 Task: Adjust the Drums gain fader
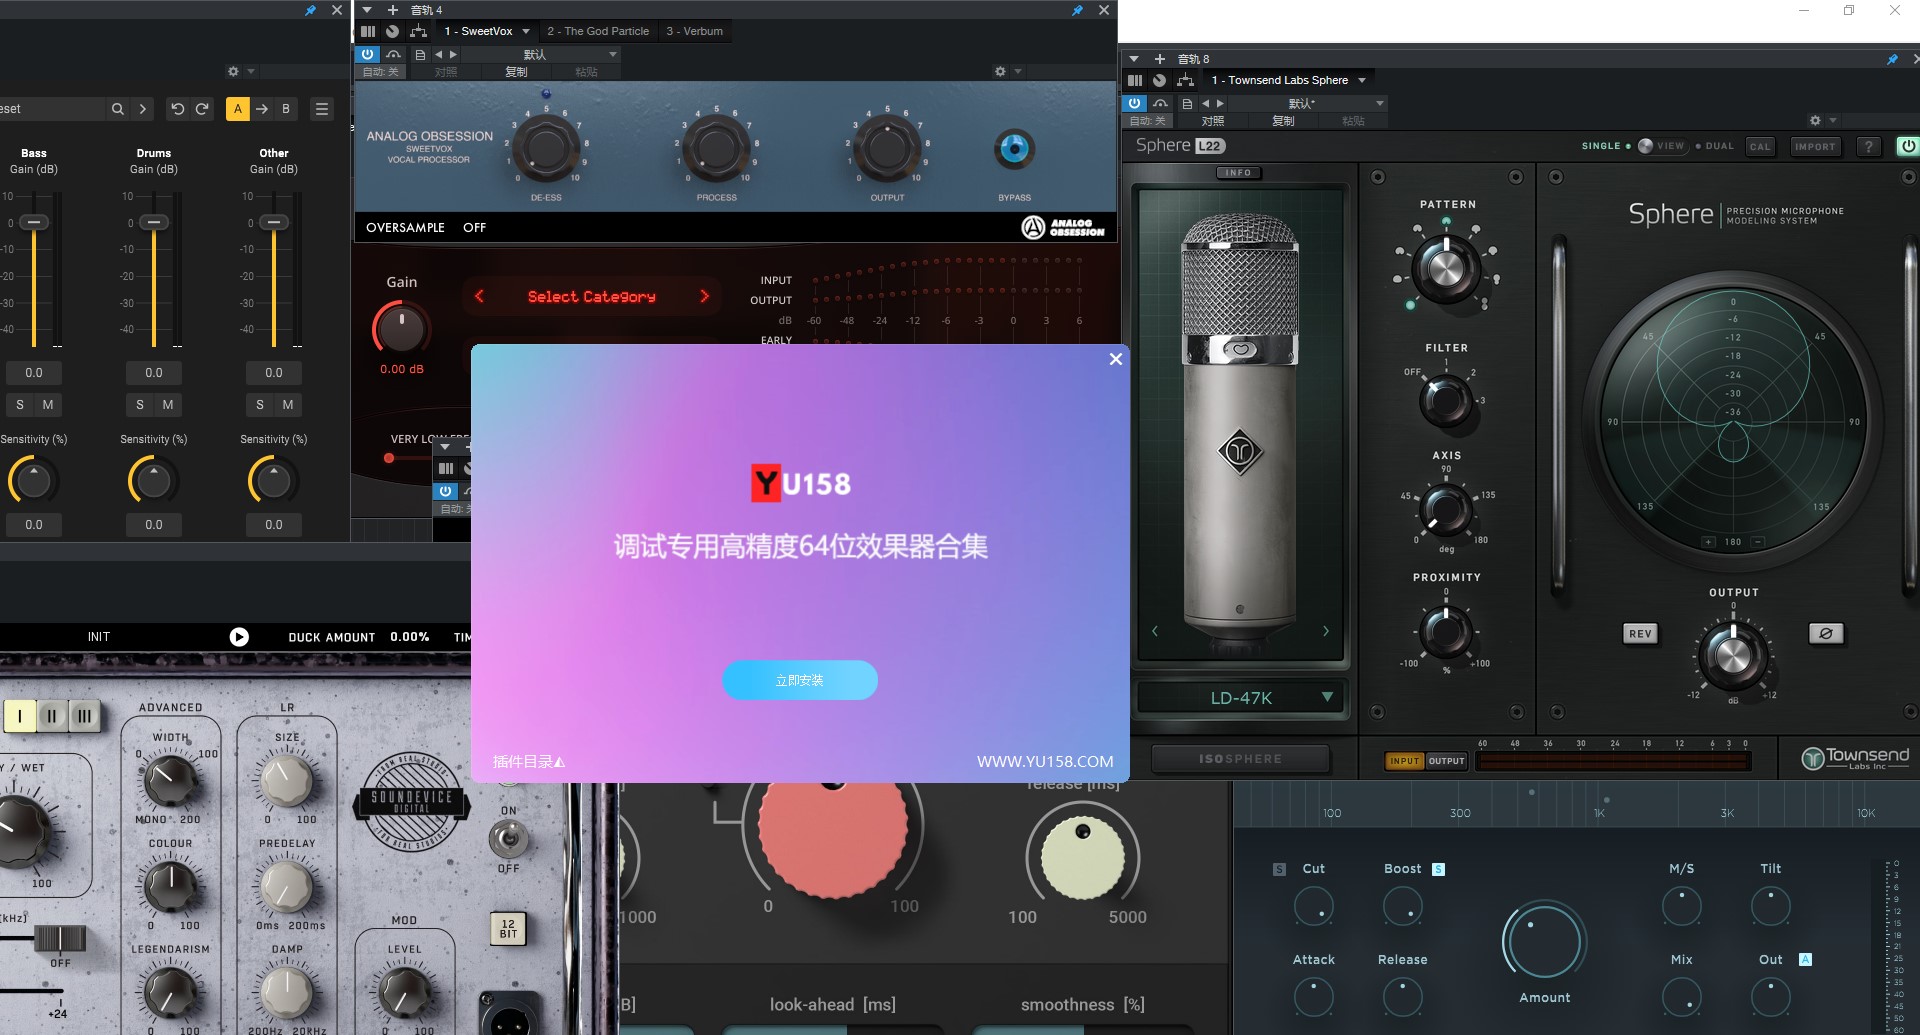pyautogui.click(x=154, y=222)
